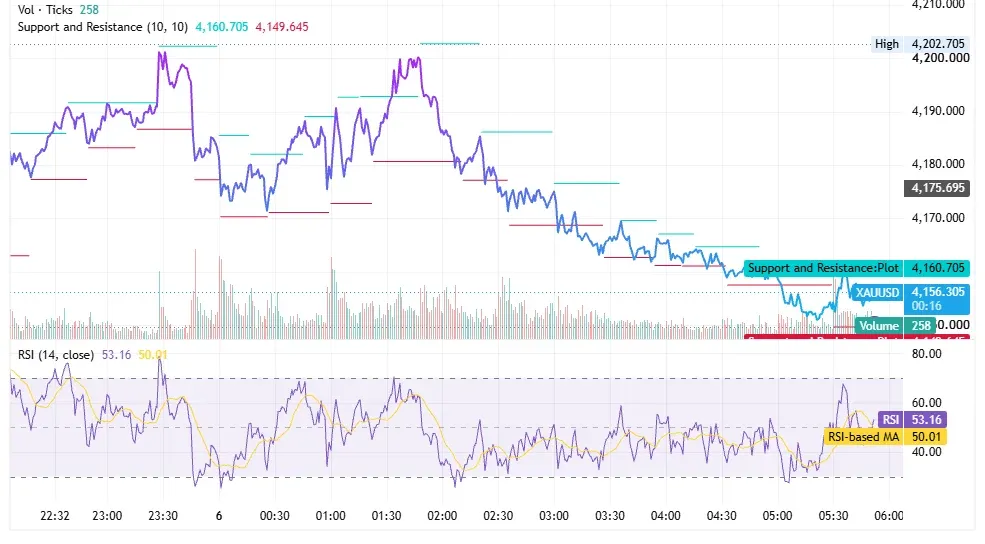This screenshot has width=985, height=544.
Task: Click the teal 4,160.705 value in the indicator legend
Action: [x=222, y=27]
